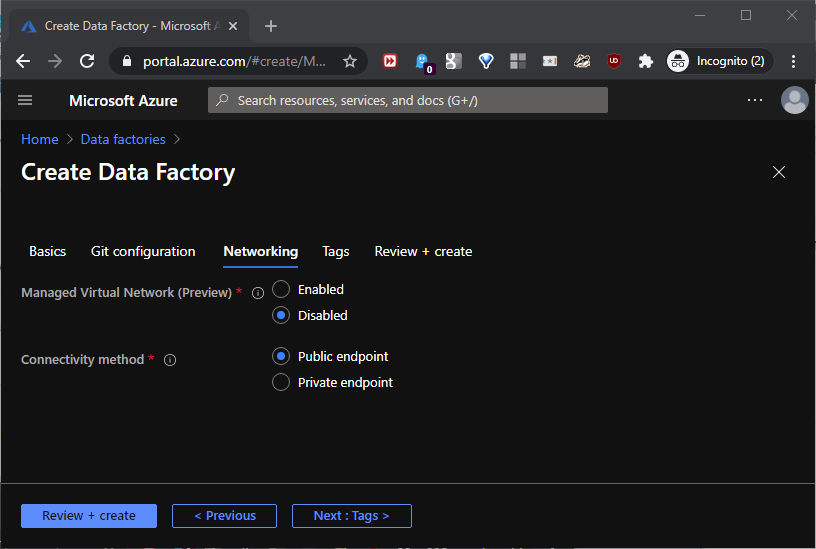Screen dimensions: 816x549
Task: Click the Next : Tags button
Action: coord(351,516)
